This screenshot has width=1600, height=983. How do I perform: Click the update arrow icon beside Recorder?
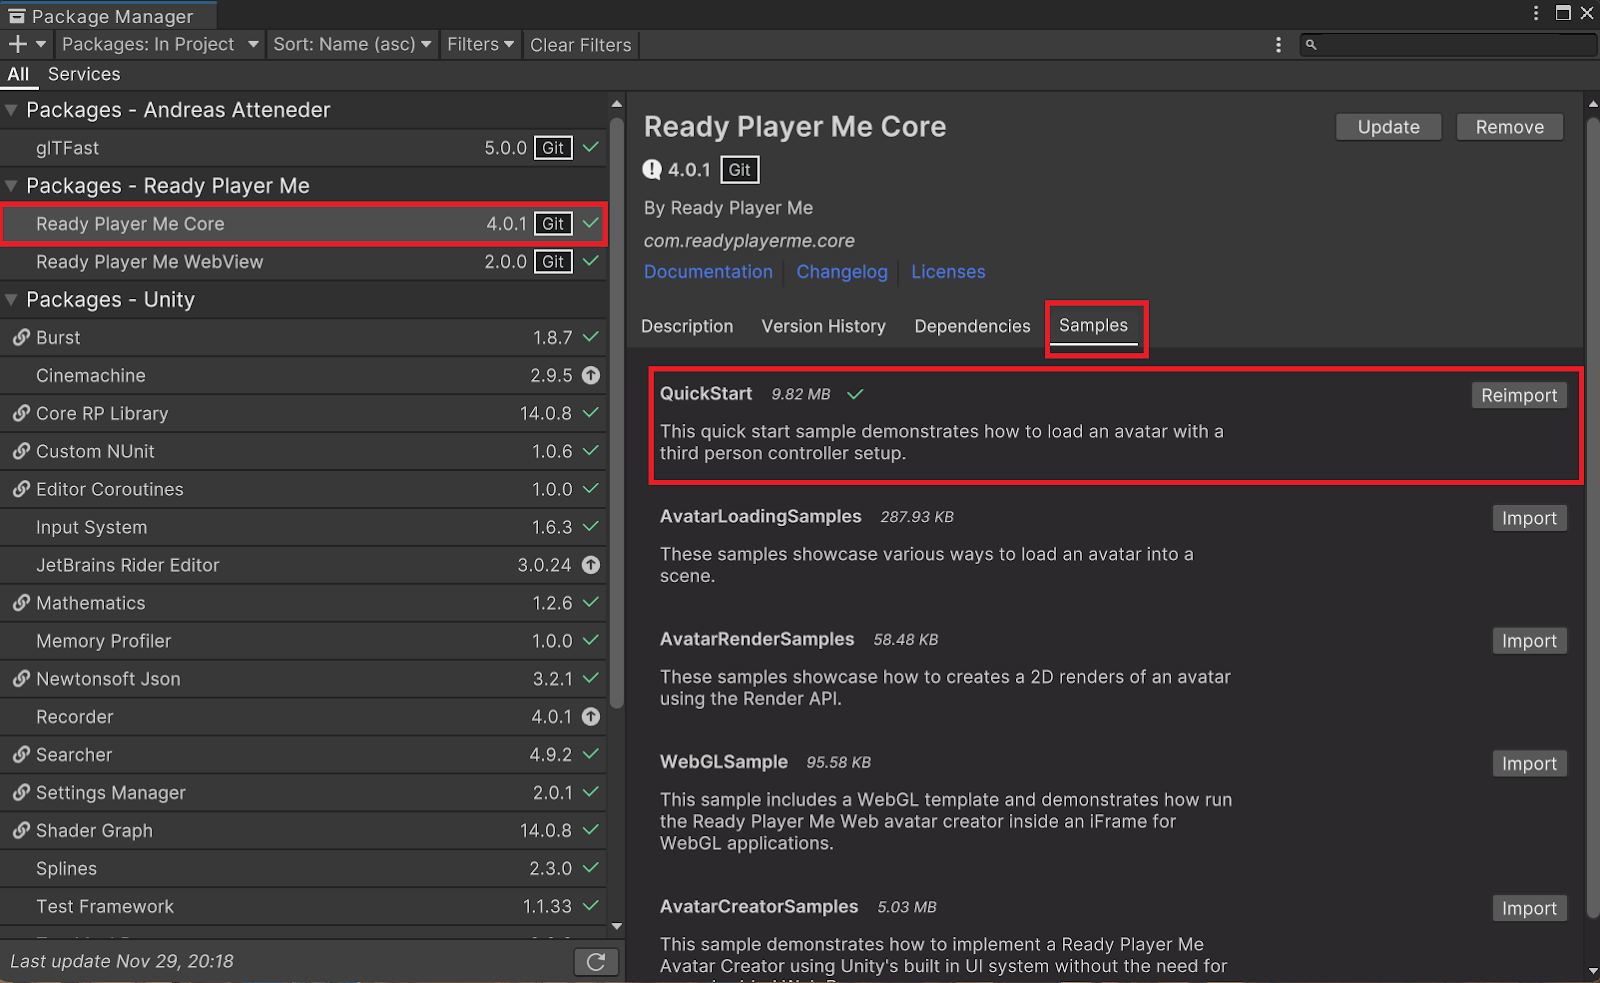[x=591, y=717]
